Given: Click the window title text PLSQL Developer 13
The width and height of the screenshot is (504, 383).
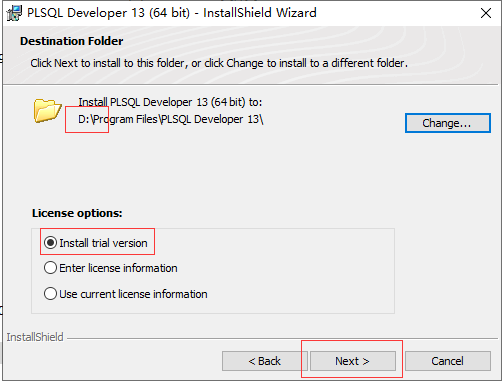Looking at the screenshot, I should click(x=86, y=13).
